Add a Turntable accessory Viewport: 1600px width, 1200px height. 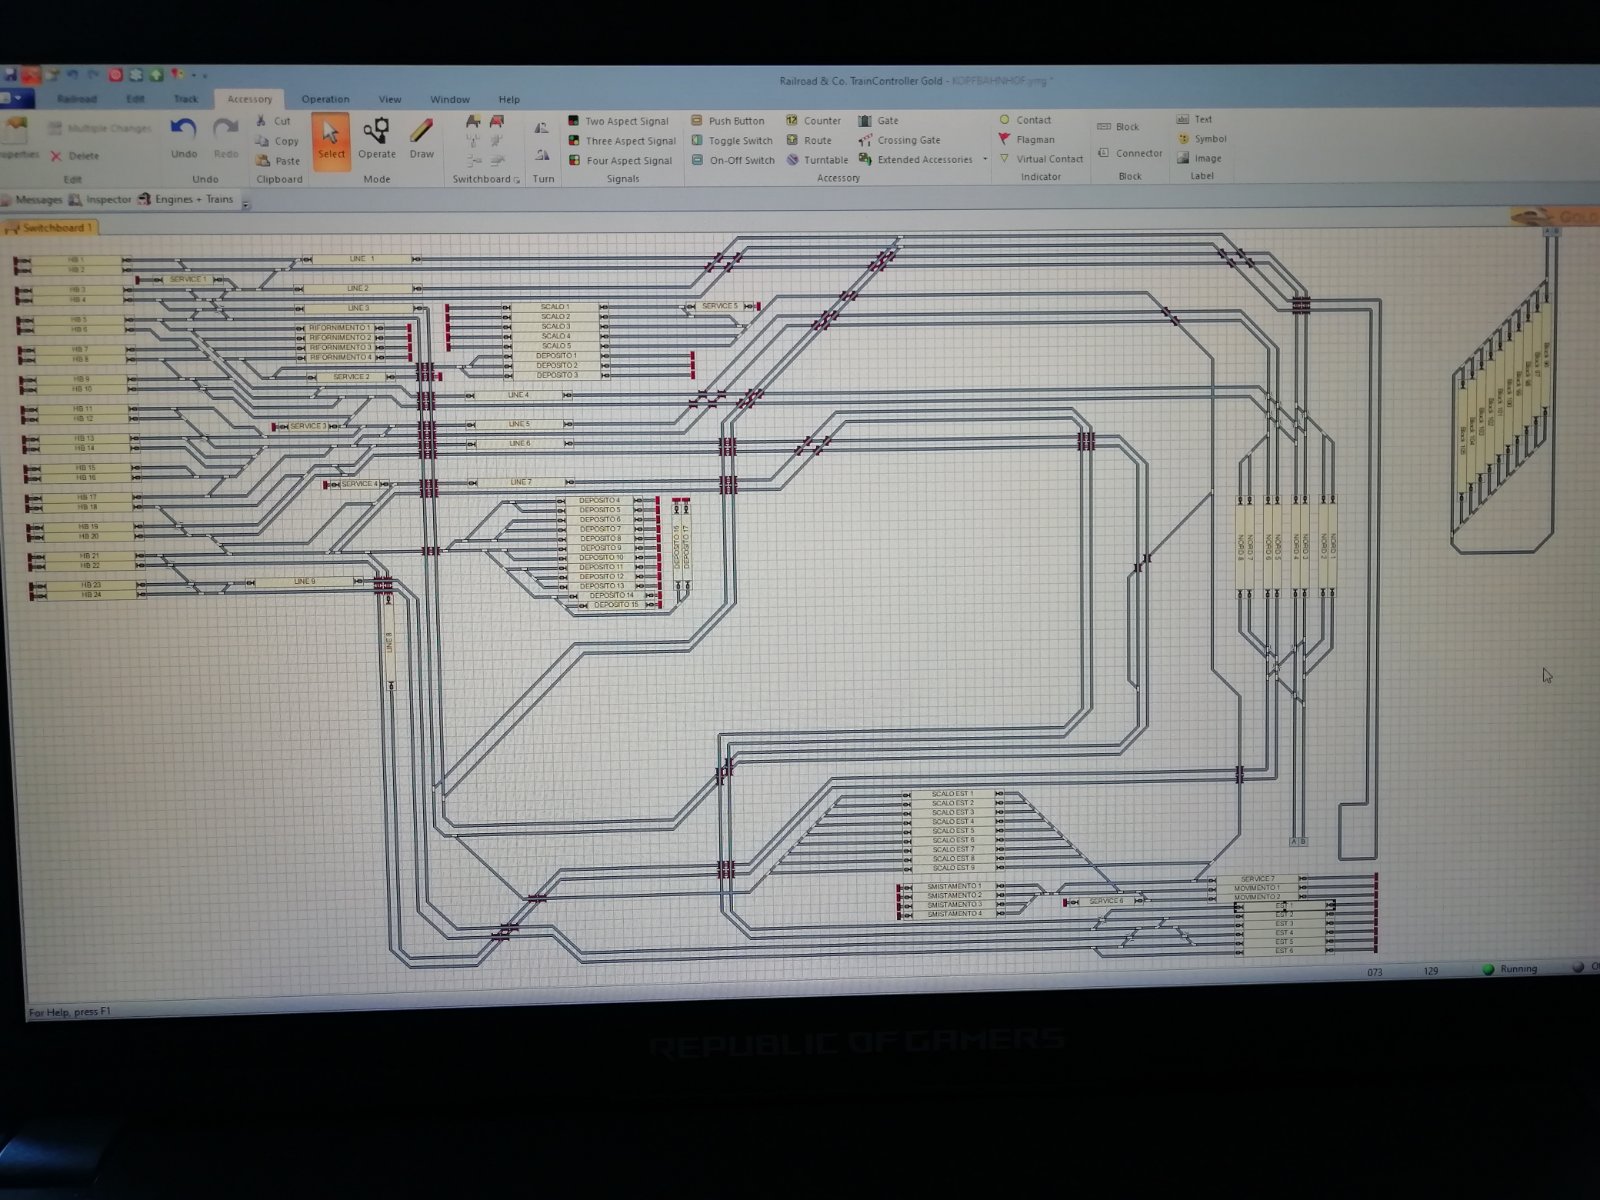(825, 160)
